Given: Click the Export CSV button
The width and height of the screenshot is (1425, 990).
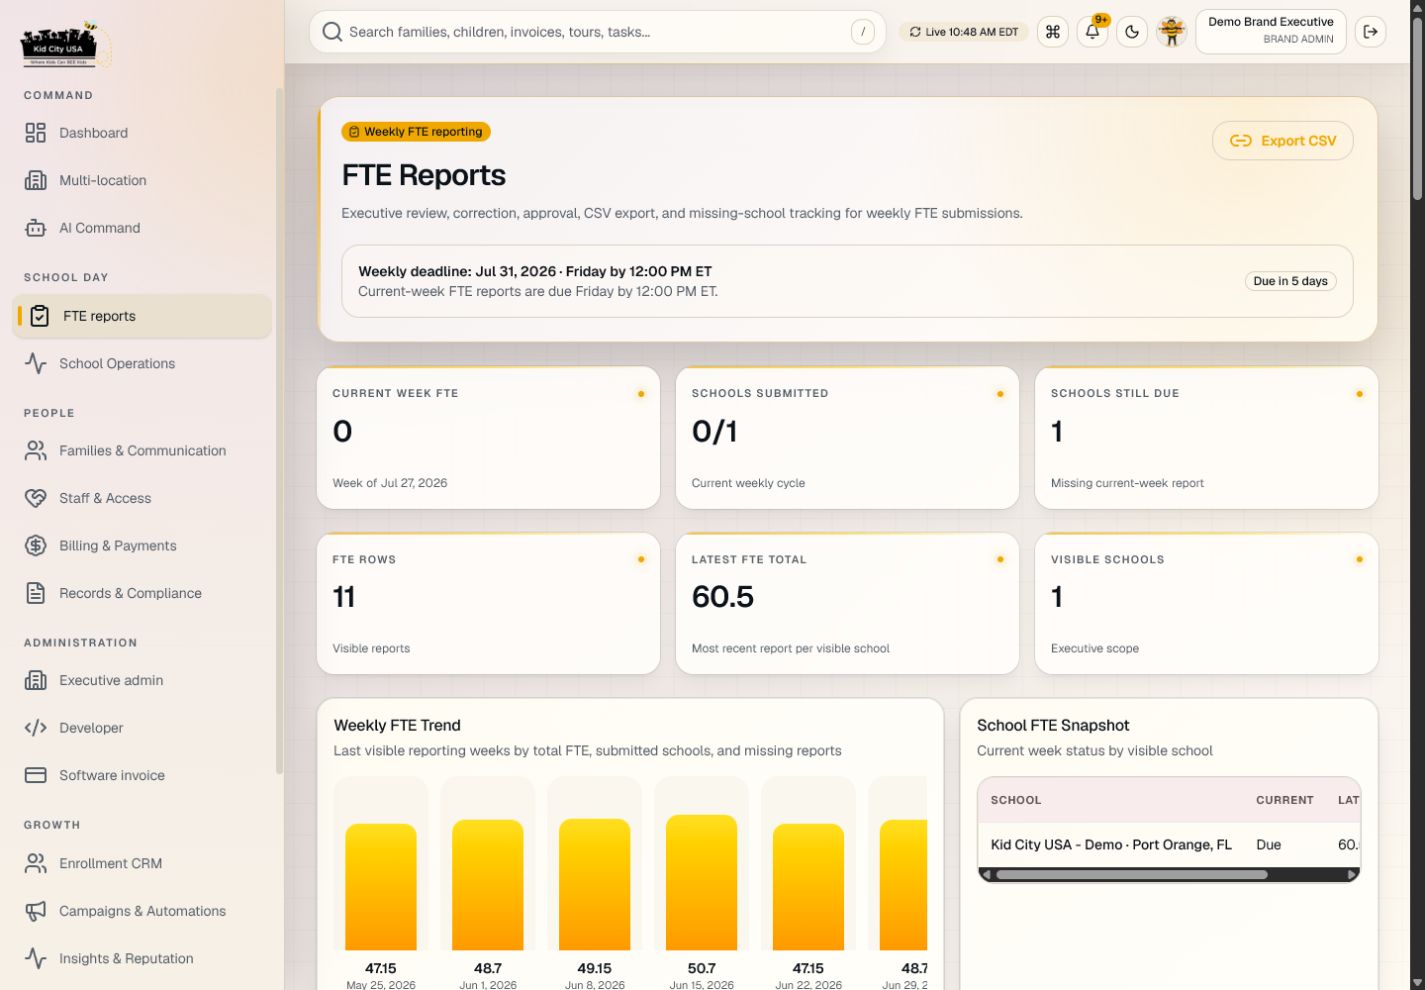Looking at the screenshot, I should pos(1283,141).
